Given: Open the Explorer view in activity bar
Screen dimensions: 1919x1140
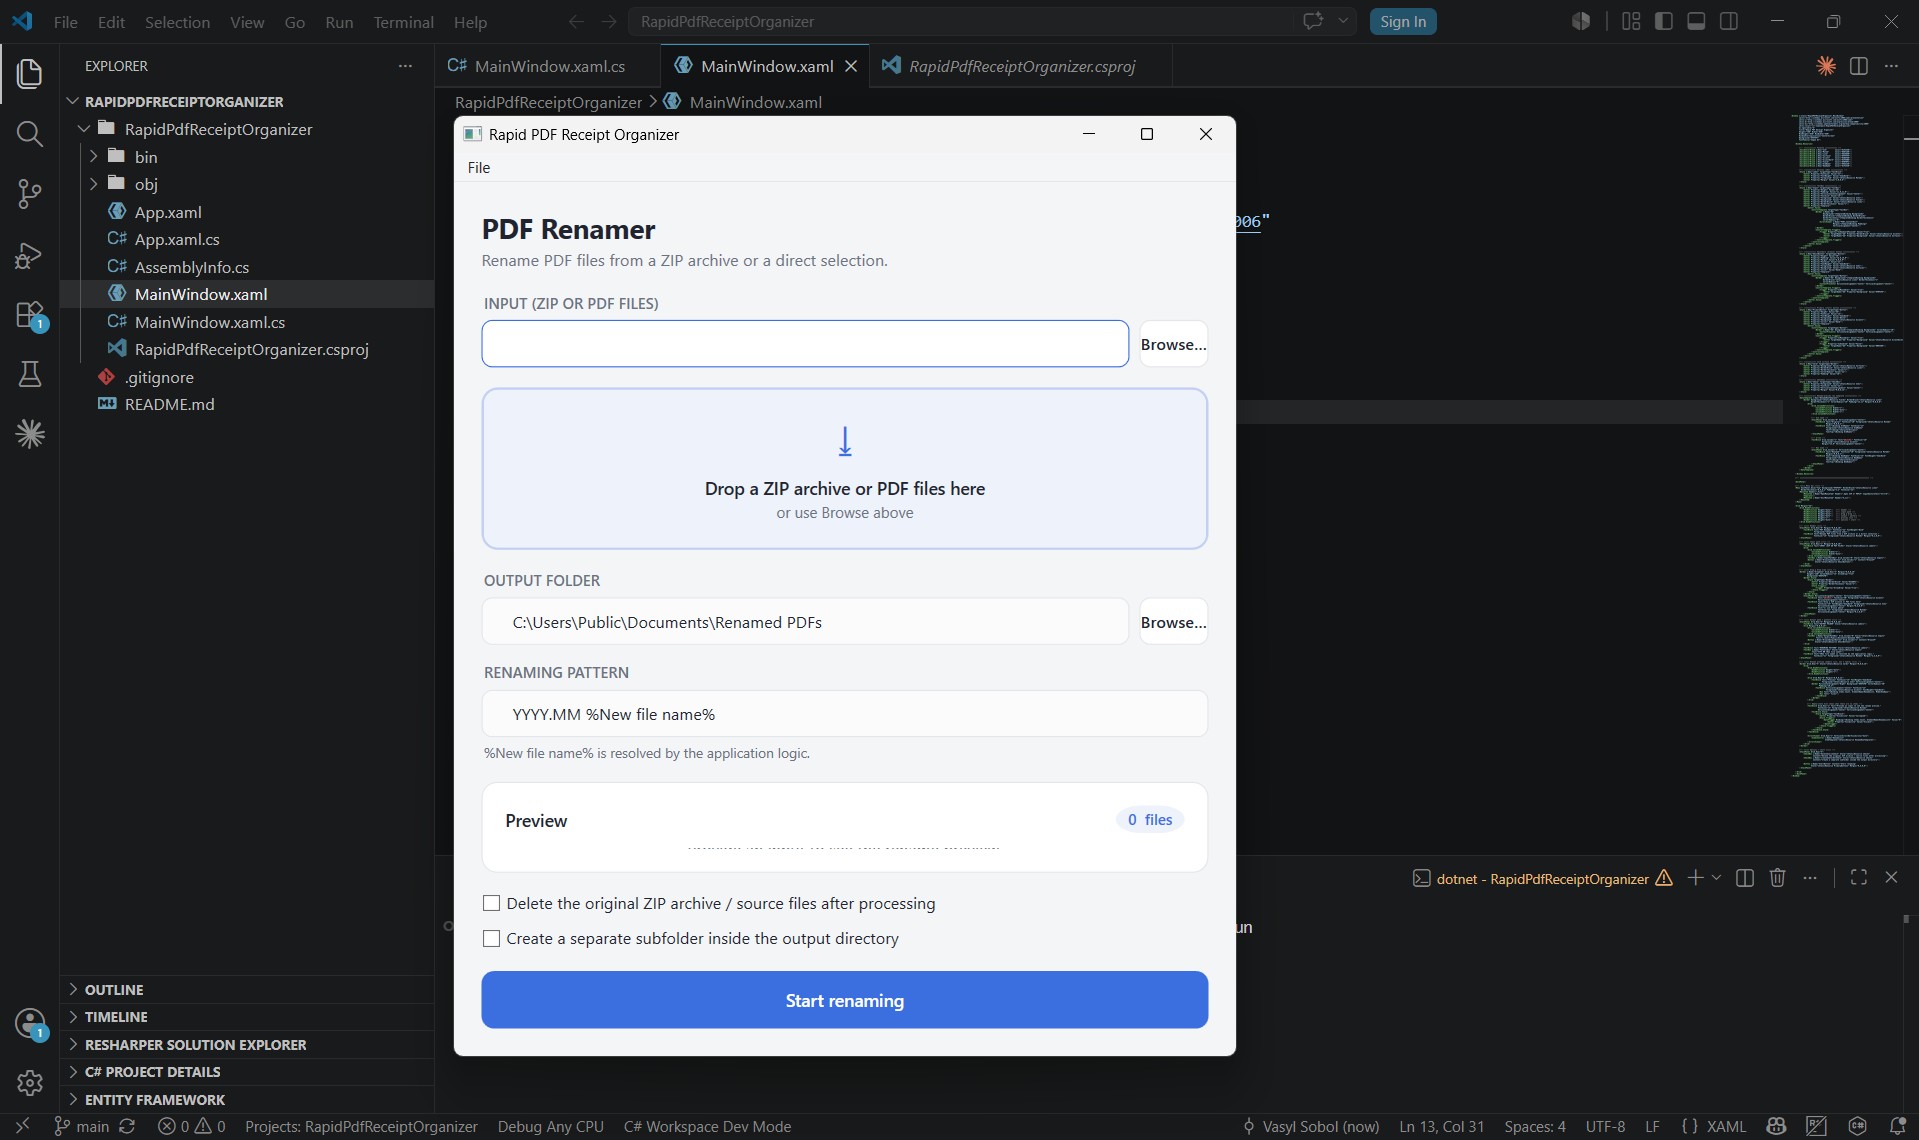Looking at the screenshot, I should [29, 73].
